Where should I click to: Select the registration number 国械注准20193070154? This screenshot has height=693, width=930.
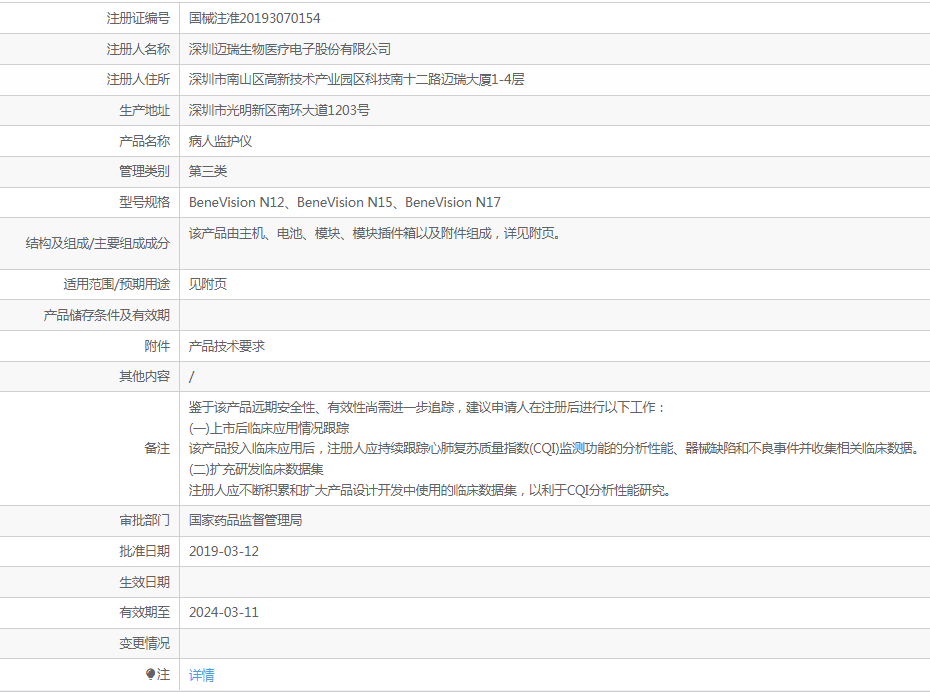pyautogui.click(x=254, y=18)
